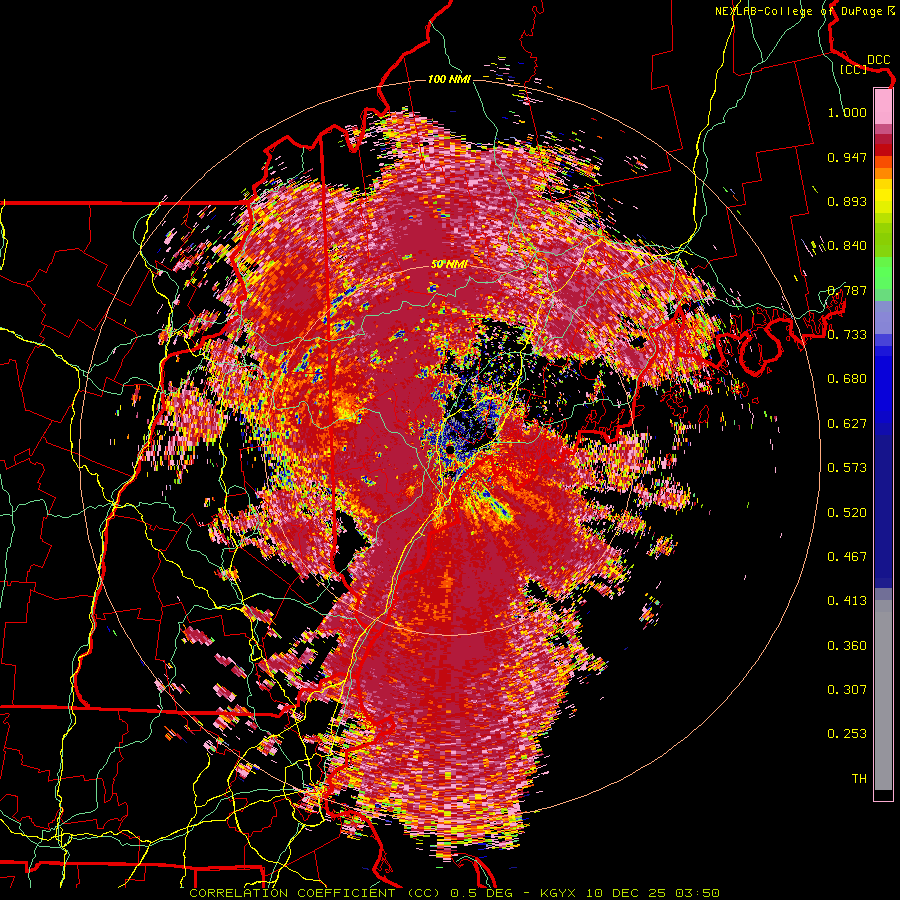Click the TH threshold label on legend
This screenshot has width=900, height=900.
tap(859, 779)
